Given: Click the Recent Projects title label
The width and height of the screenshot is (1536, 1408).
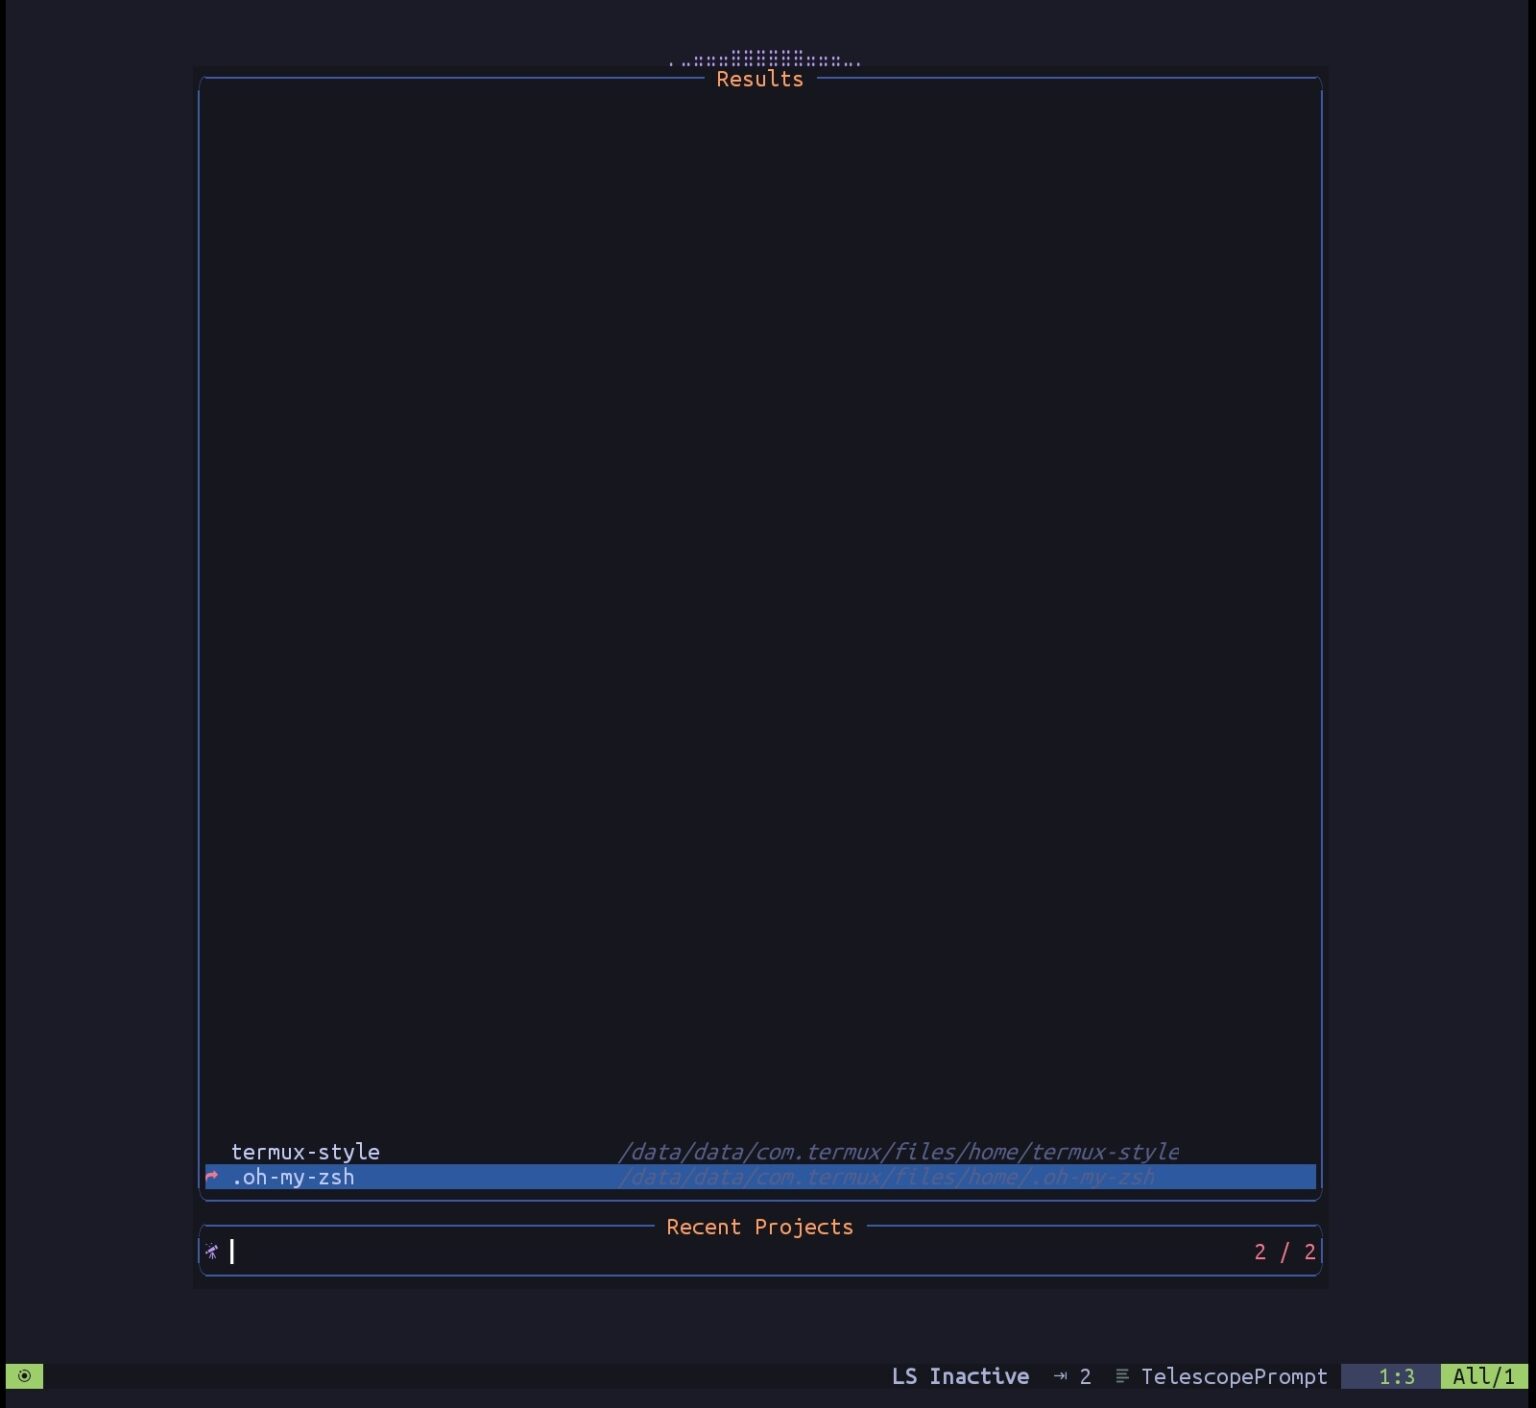Looking at the screenshot, I should (760, 1227).
